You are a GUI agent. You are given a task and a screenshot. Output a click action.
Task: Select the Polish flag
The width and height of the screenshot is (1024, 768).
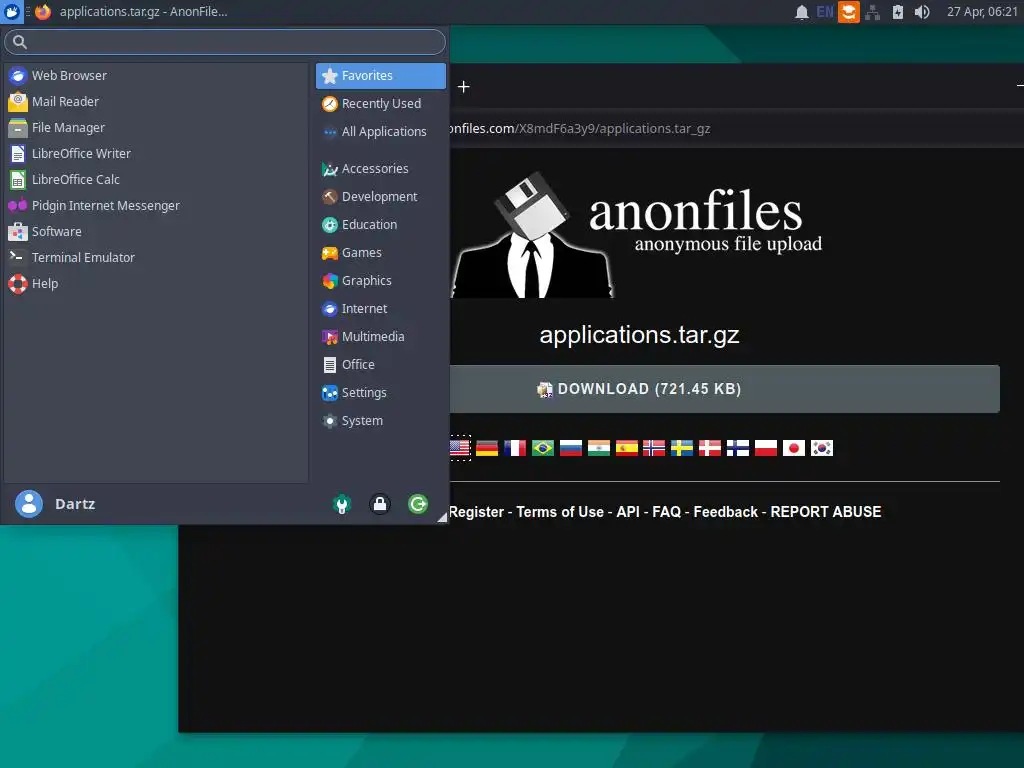[x=766, y=448]
